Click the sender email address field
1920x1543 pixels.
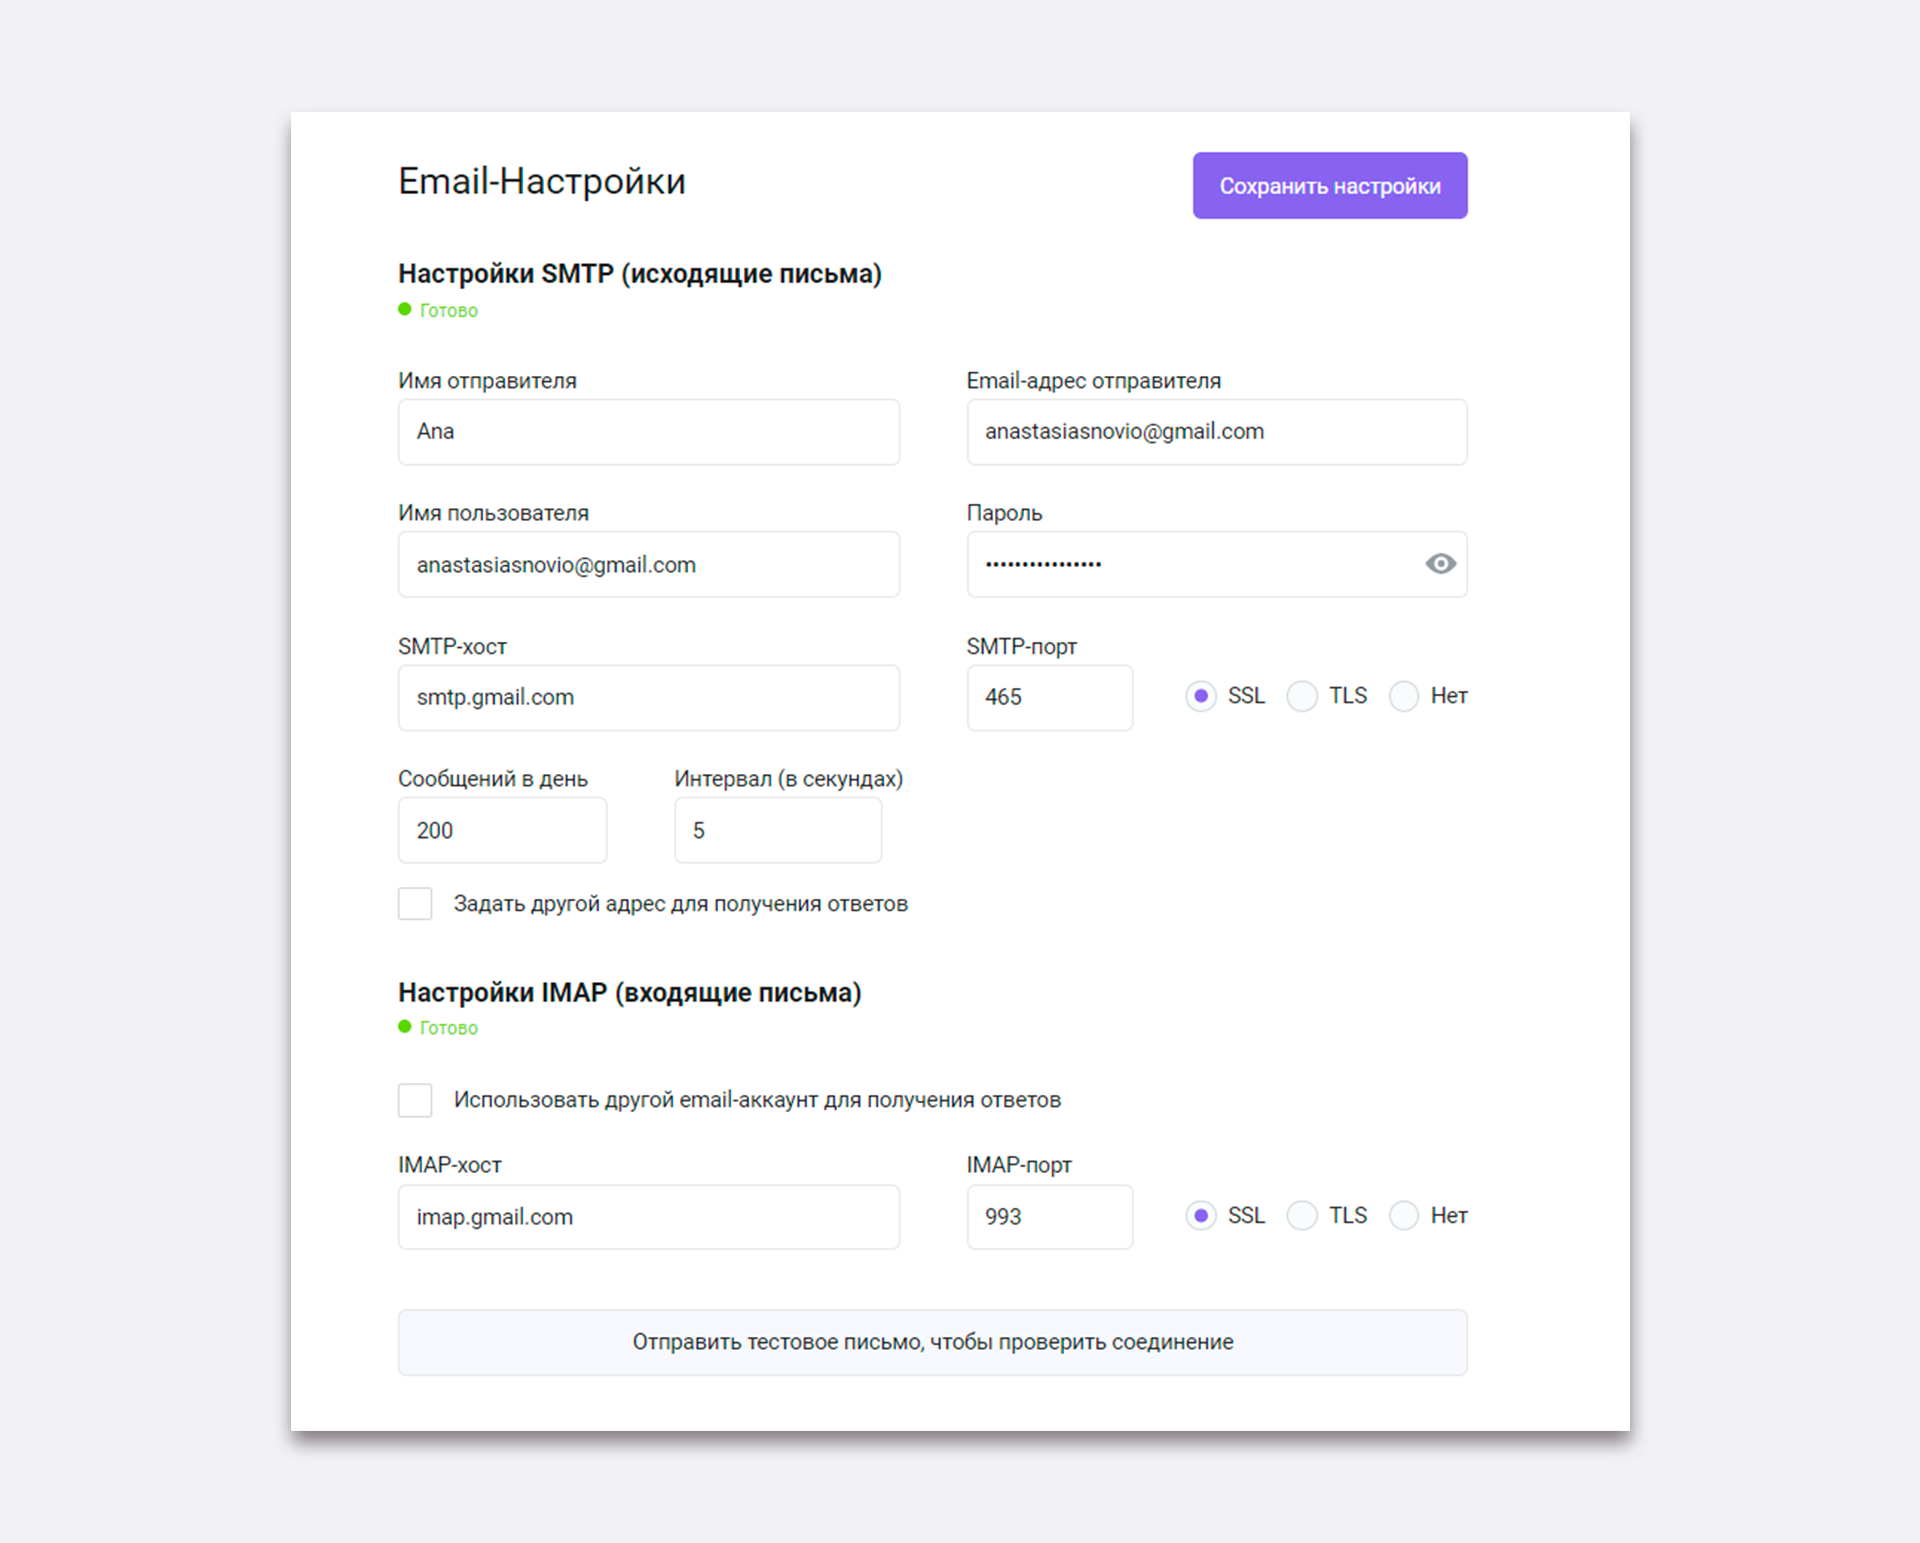click(1216, 432)
